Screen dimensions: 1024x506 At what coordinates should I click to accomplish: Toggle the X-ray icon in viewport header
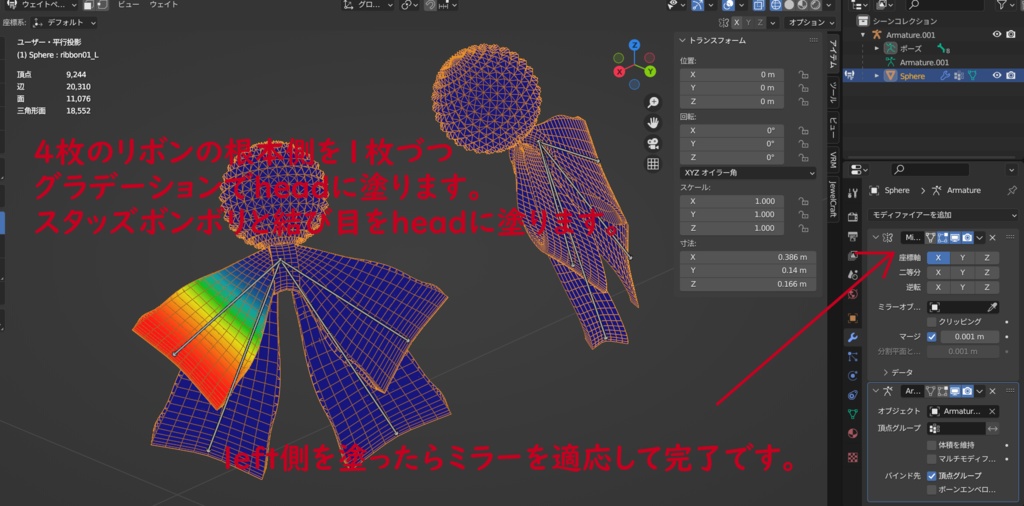tap(758, 5)
